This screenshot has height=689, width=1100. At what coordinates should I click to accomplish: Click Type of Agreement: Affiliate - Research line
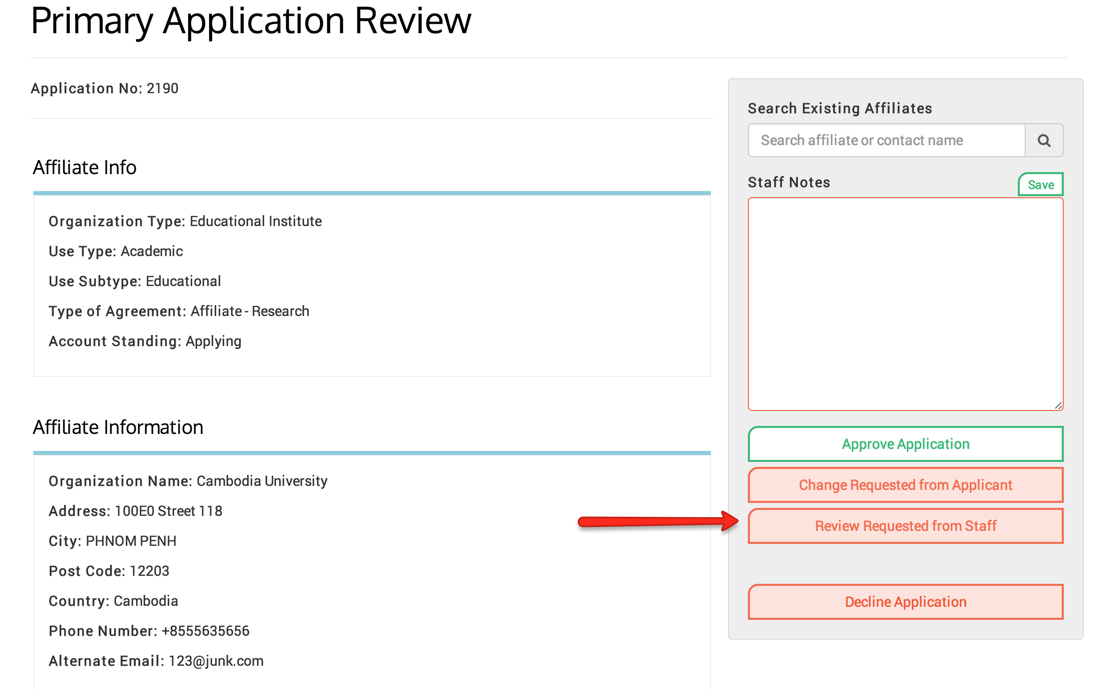click(179, 312)
